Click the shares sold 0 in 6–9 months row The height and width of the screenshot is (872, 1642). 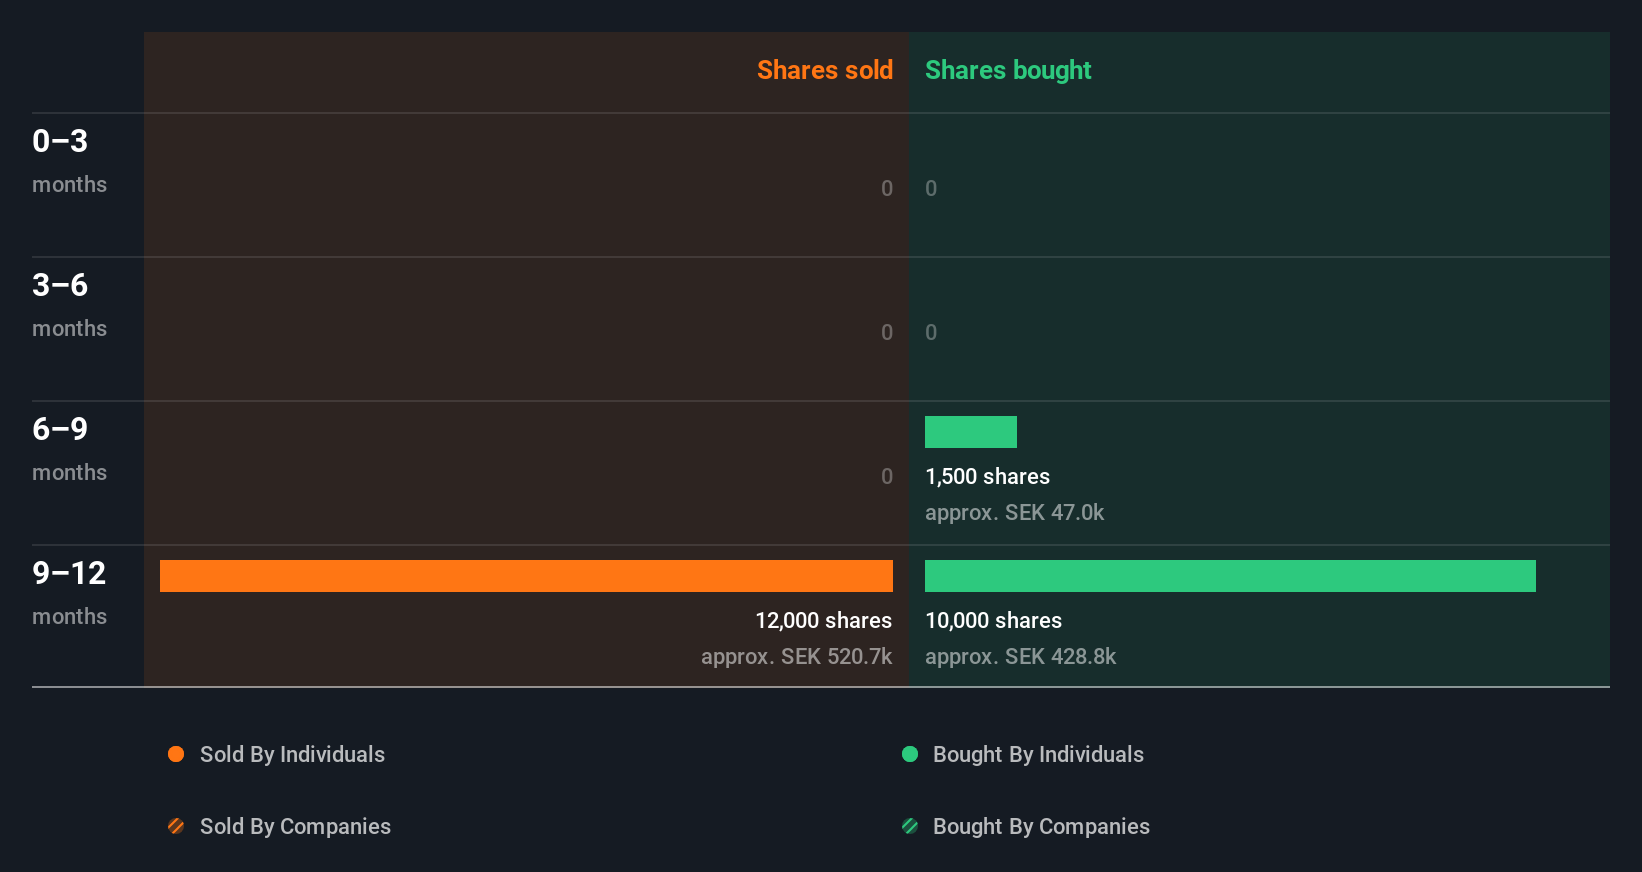pos(887,476)
